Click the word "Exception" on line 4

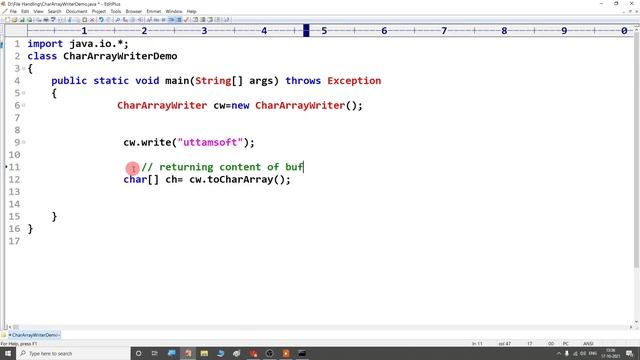point(354,81)
